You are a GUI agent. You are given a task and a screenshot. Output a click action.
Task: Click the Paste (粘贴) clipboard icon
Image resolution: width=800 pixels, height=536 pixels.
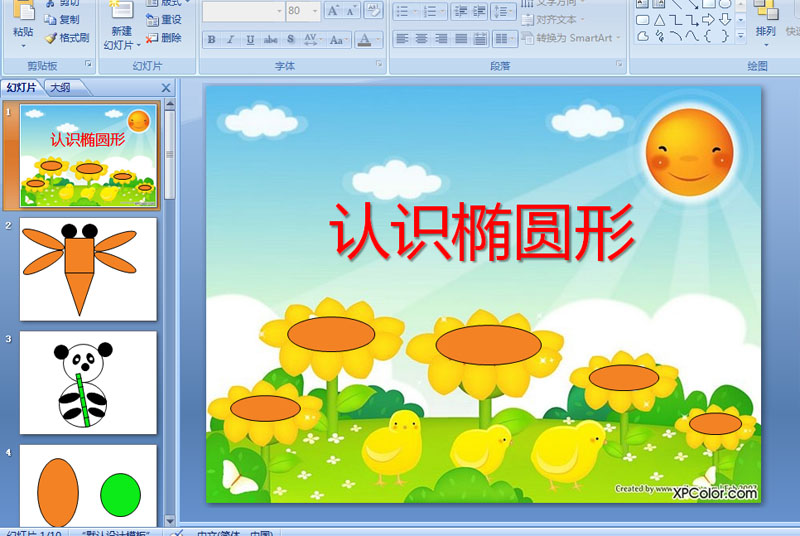(23, 10)
